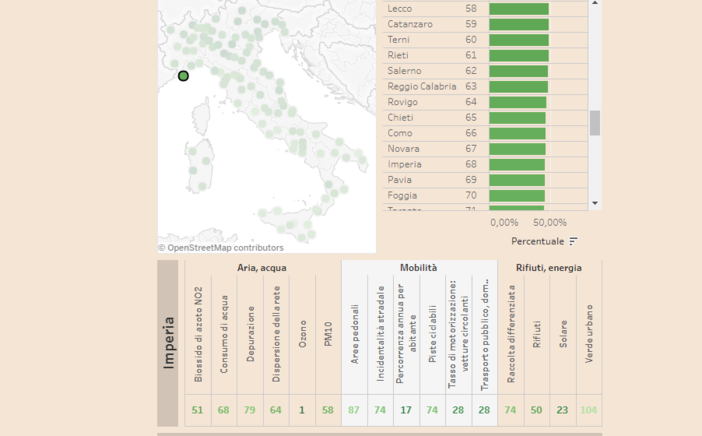Click the Piste ciclabili column header
The width and height of the screenshot is (702, 436).
(432, 334)
